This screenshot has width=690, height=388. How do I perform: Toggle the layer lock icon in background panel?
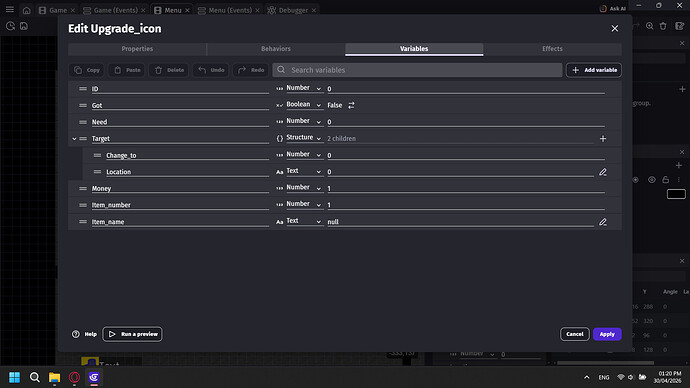tap(665, 179)
